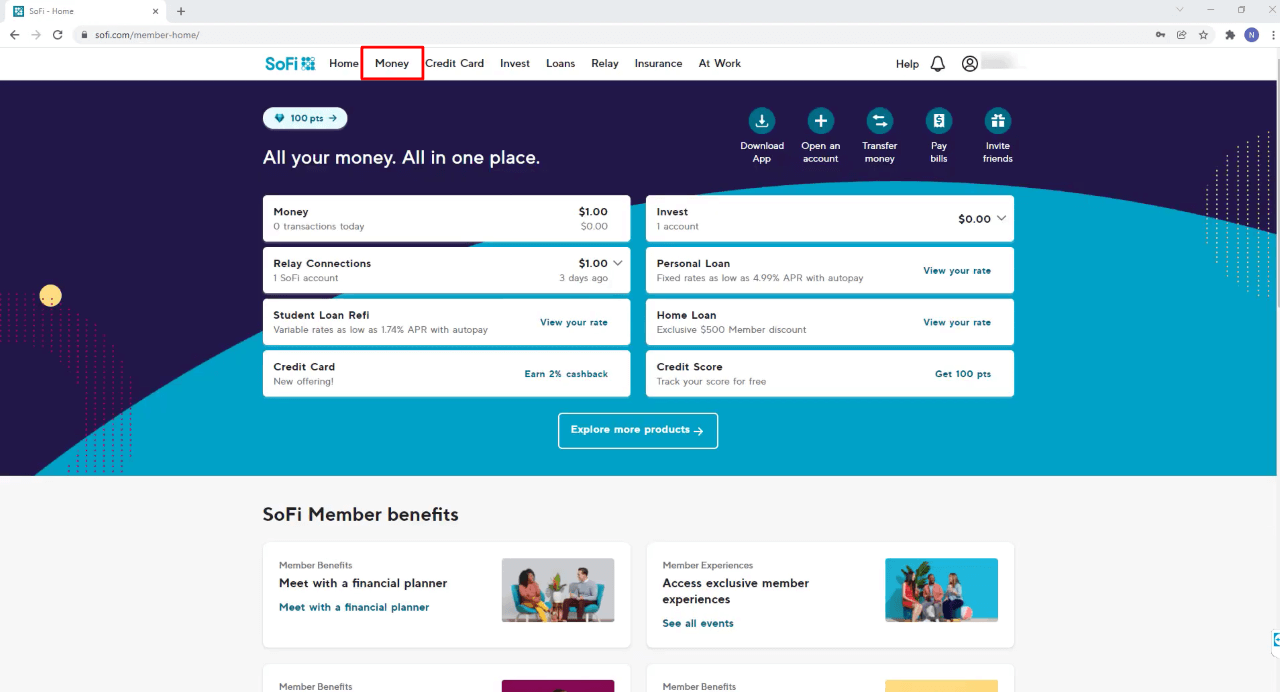Screen dimensions: 1280x692
Task: Click the member experiences thumbnail image
Action: coord(941,590)
